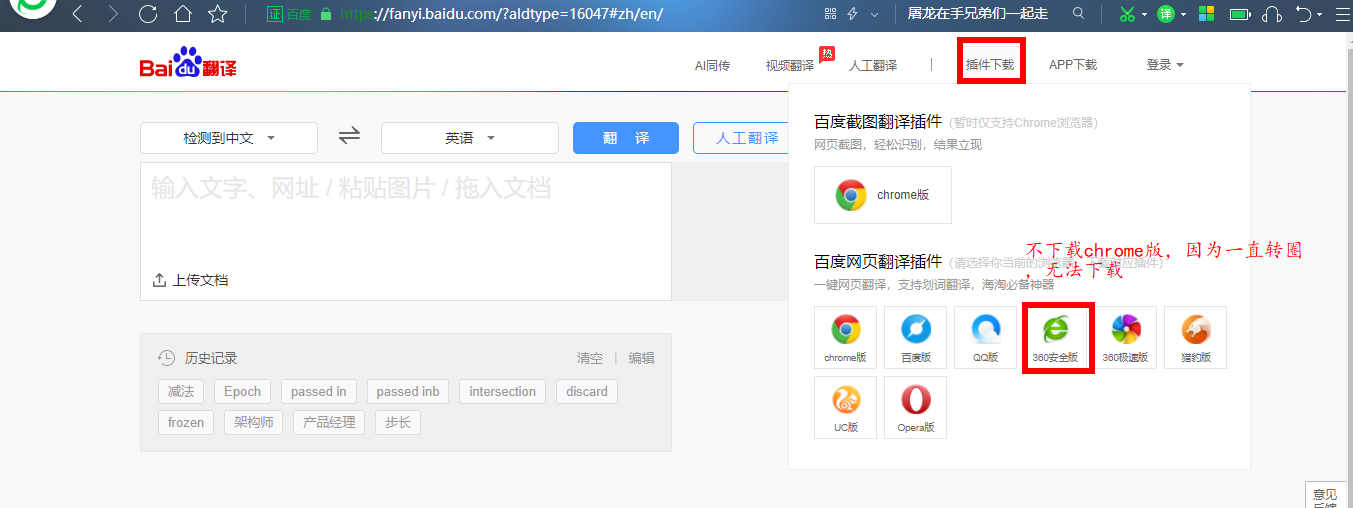Choose the small chrome版 webpage plugin icon

point(846,337)
